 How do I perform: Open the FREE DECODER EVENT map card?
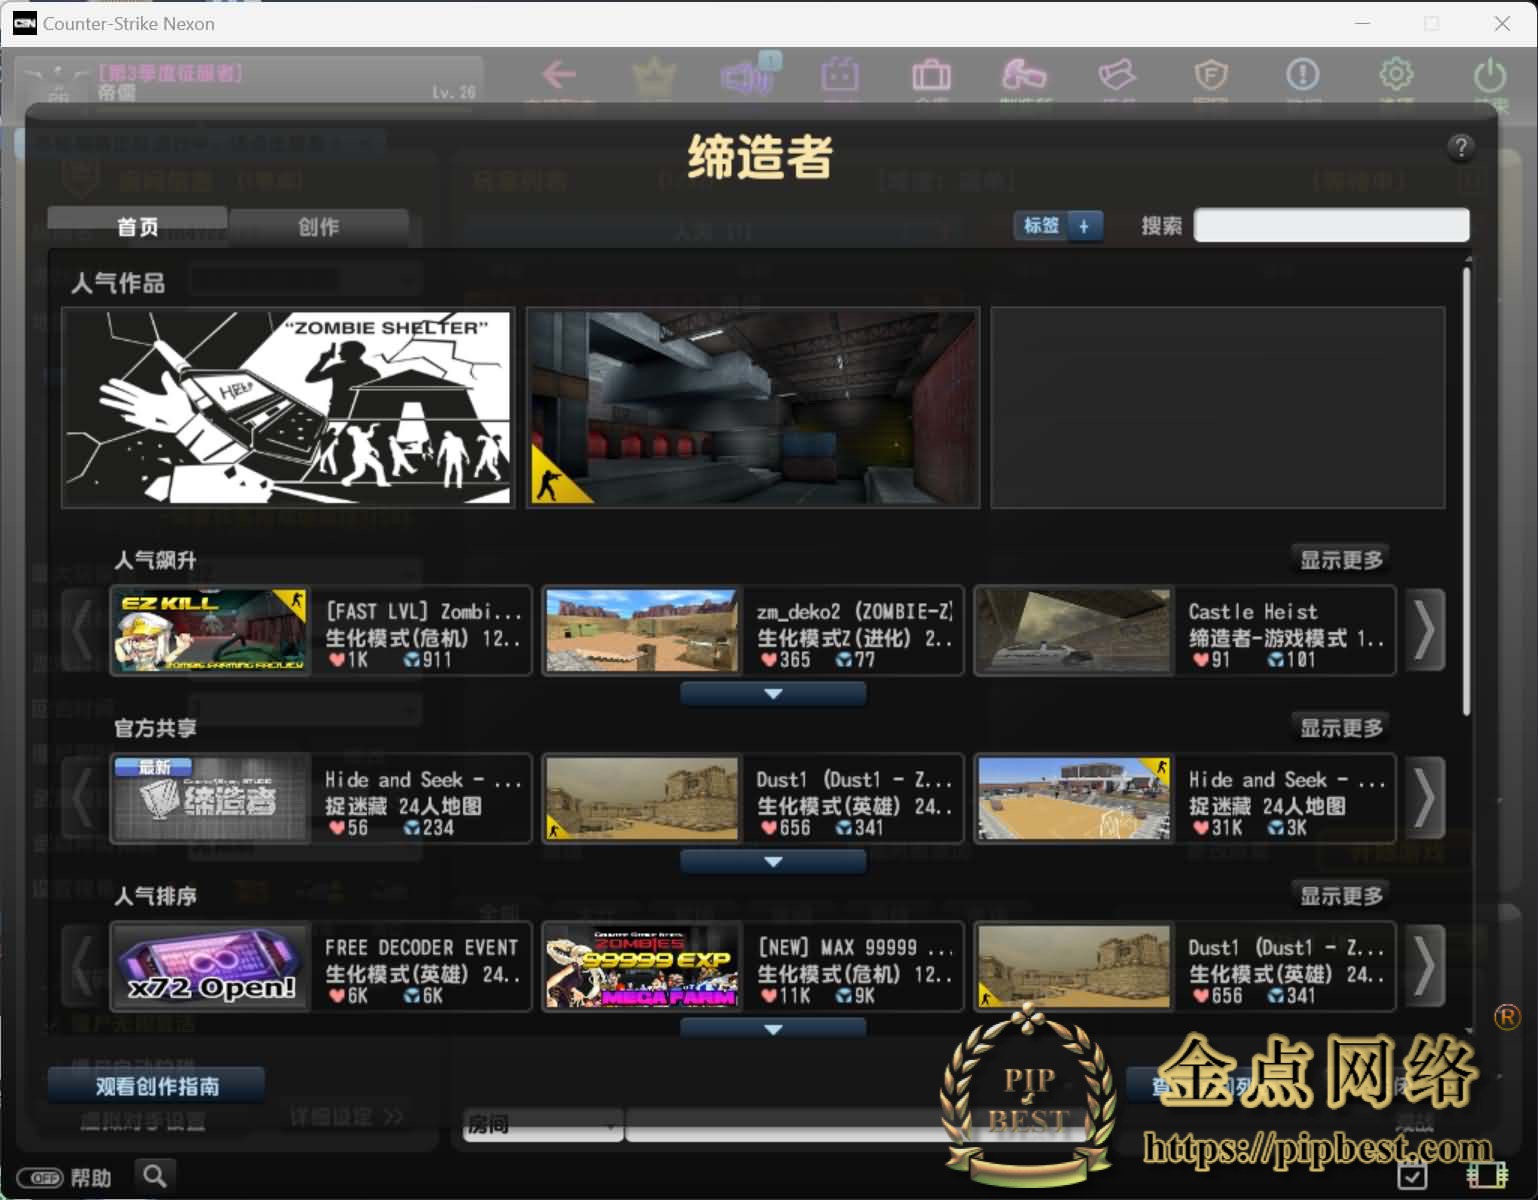(320, 967)
